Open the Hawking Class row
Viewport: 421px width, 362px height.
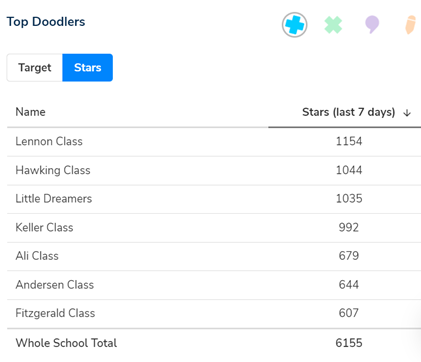click(x=214, y=170)
